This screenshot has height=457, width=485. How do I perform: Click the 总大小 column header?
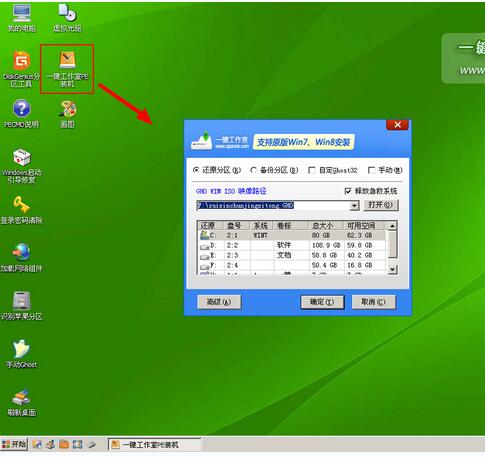(326, 226)
